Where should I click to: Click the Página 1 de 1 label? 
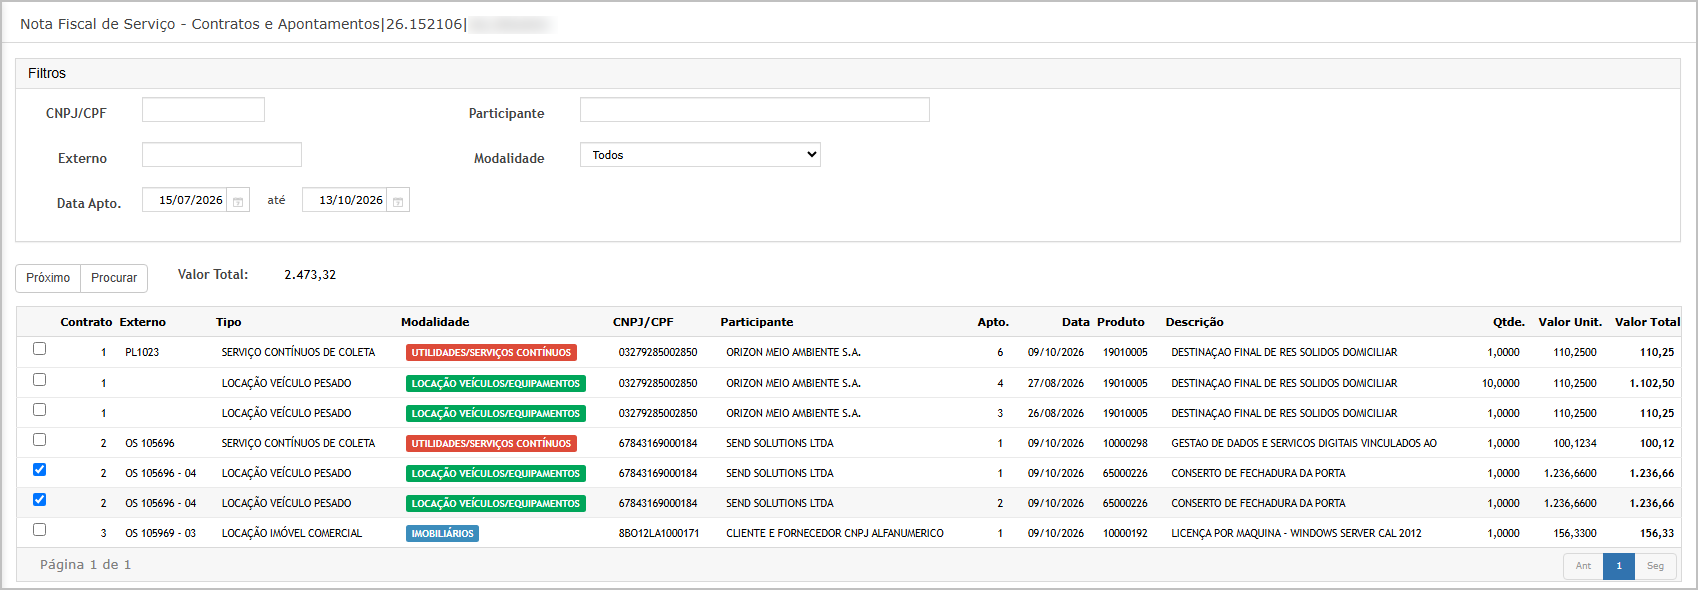[85, 565]
